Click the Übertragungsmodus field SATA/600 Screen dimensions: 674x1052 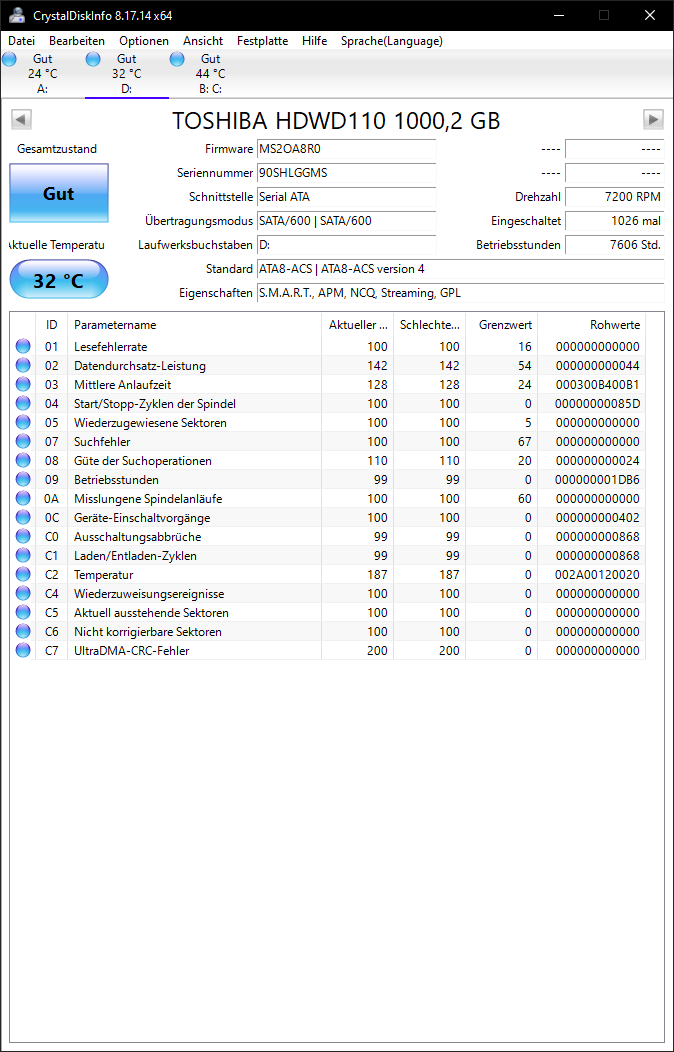point(346,221)
